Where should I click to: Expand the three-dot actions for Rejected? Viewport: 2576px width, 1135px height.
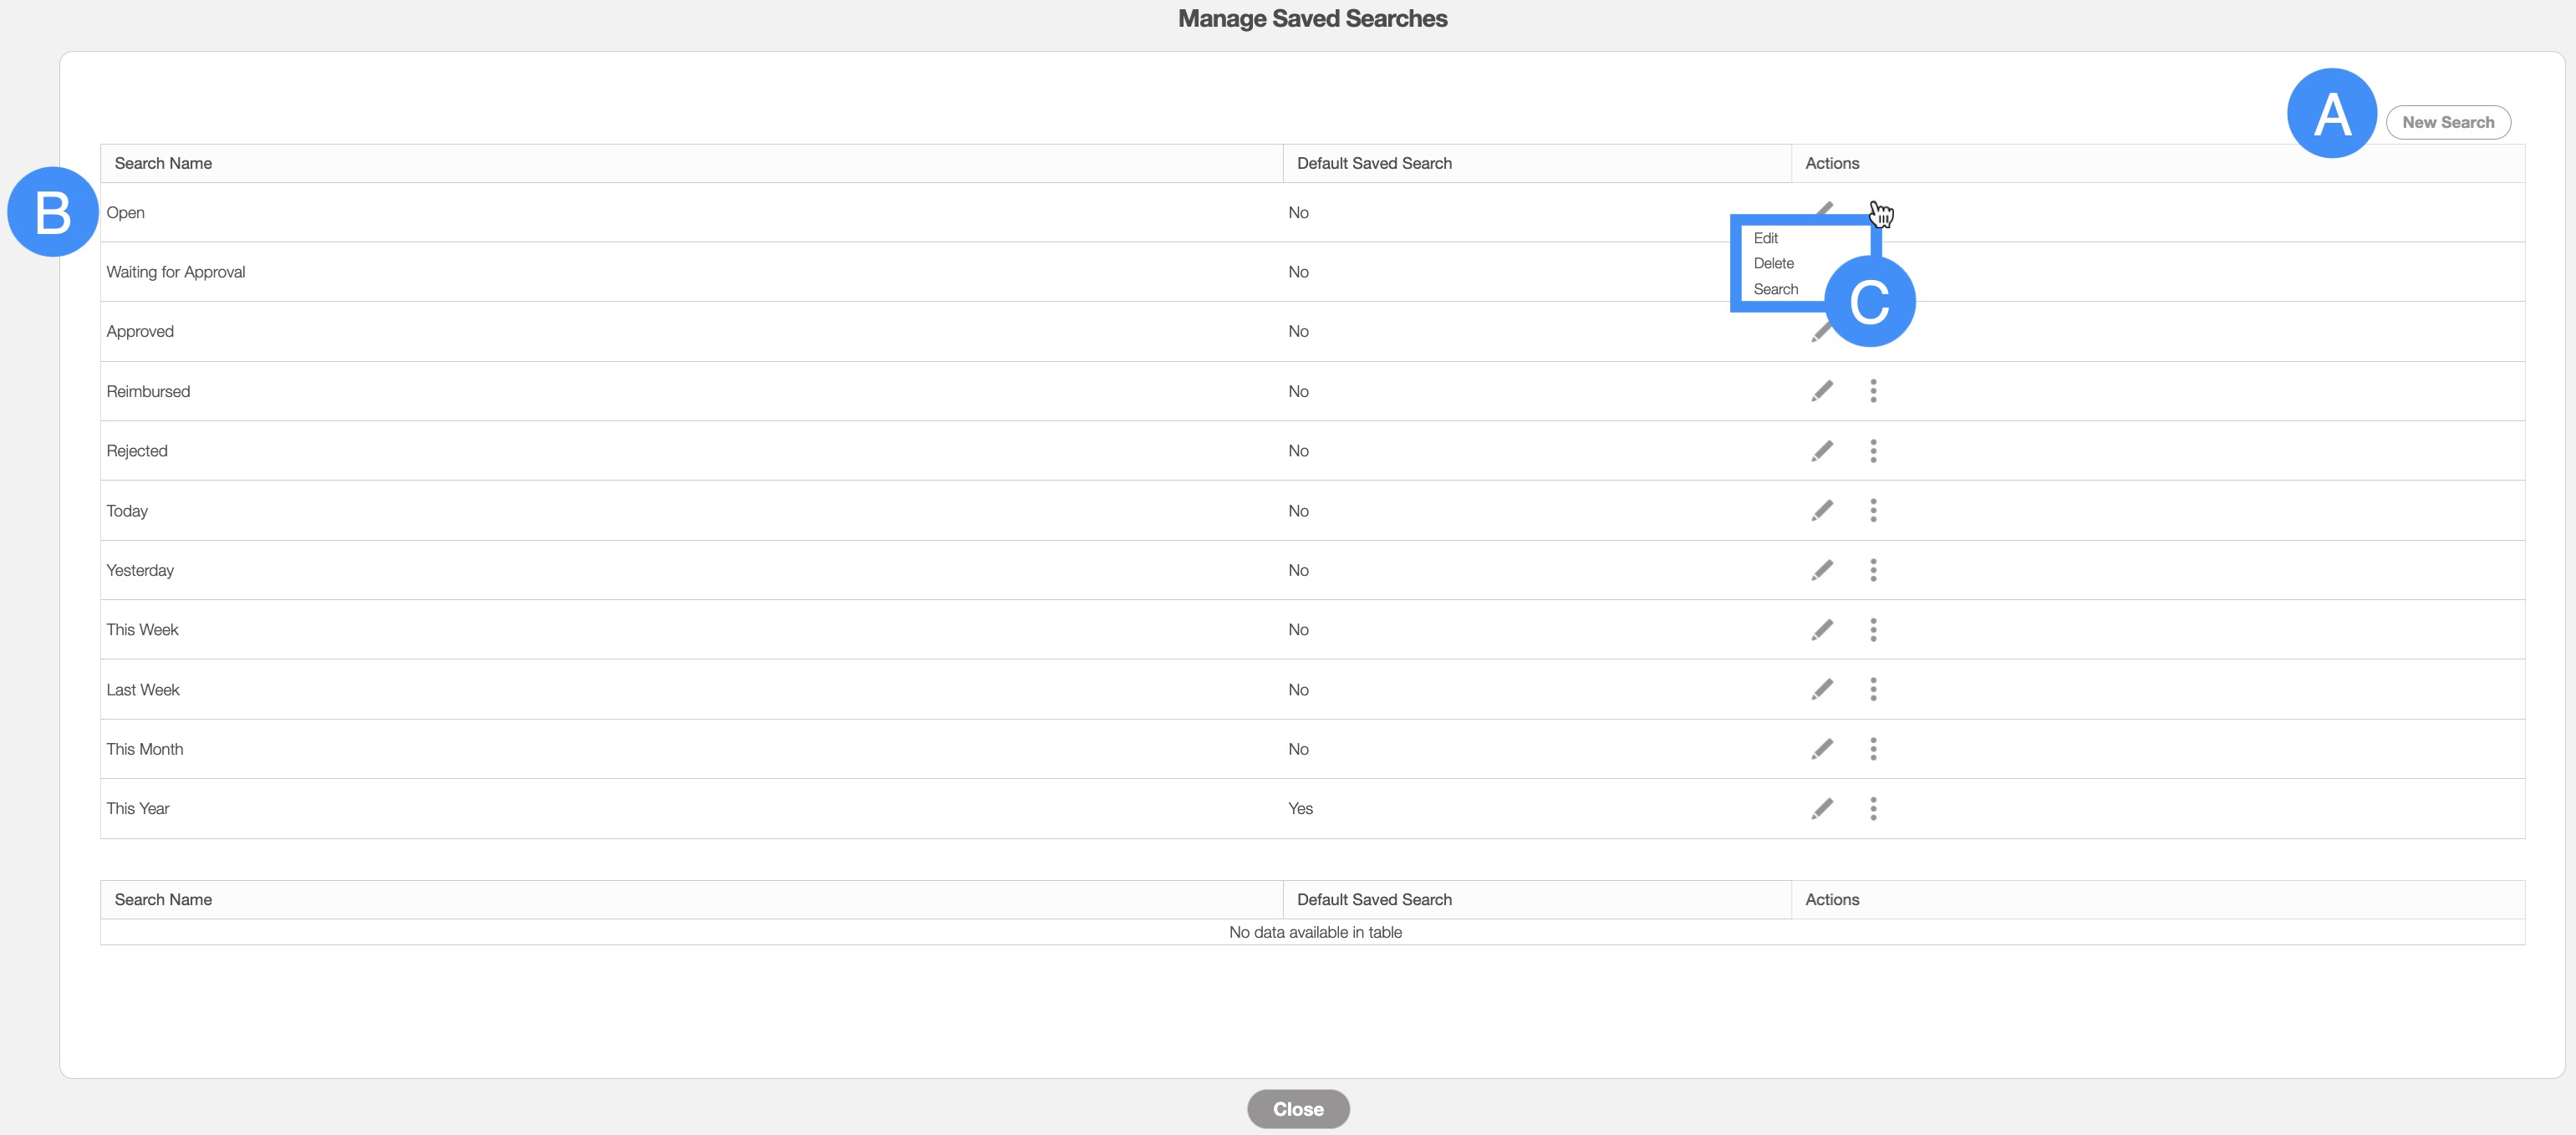click(x=1873, y=451)
